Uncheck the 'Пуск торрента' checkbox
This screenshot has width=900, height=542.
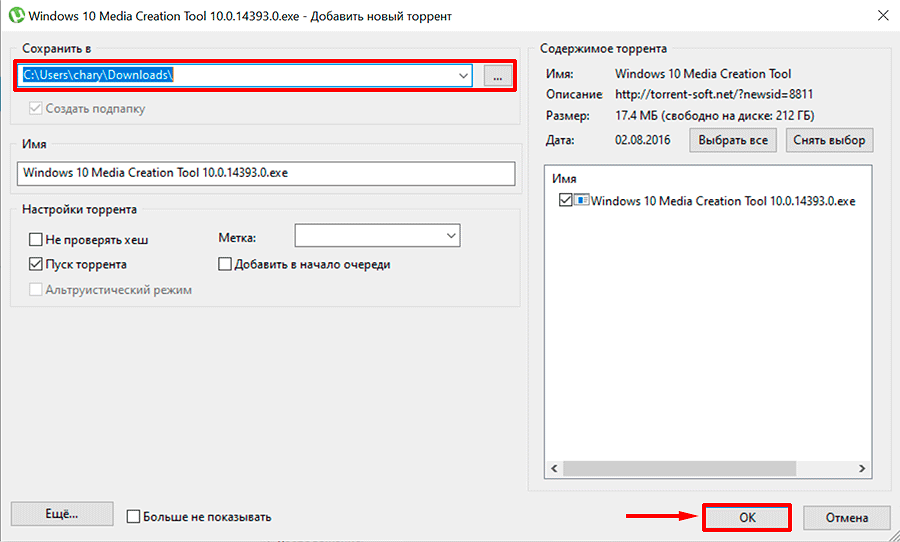36,264
